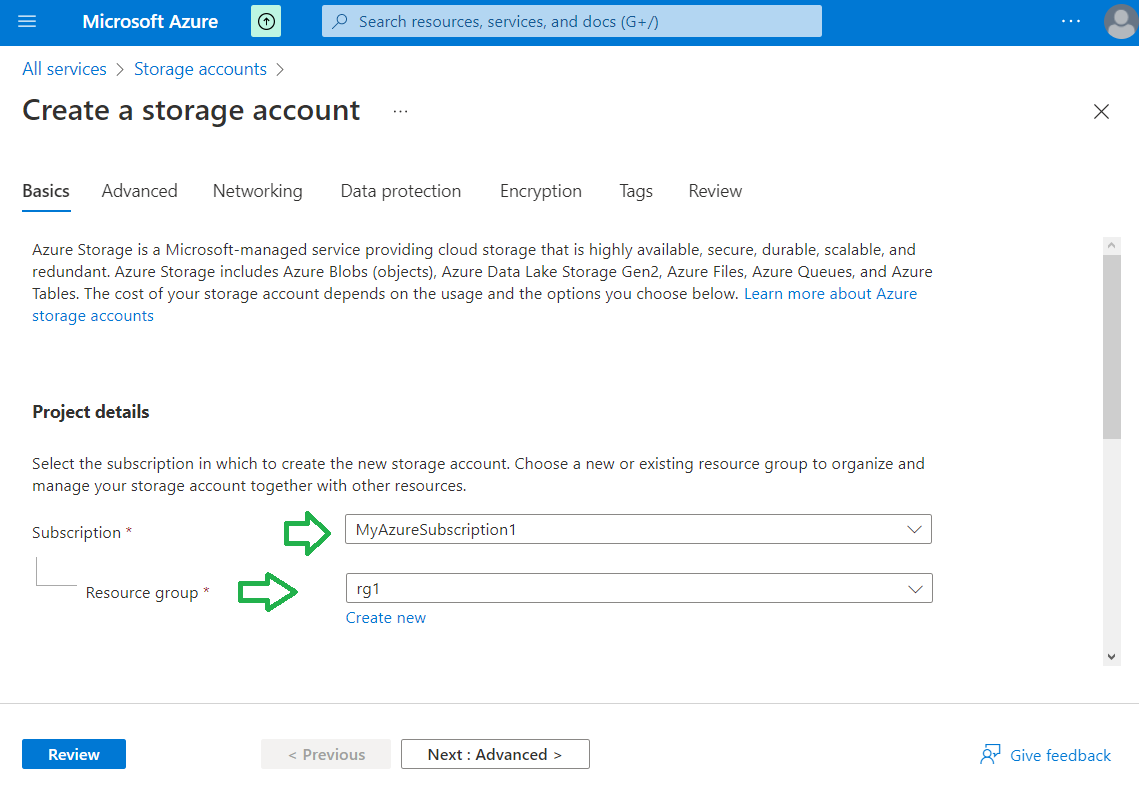Click Create new resource group link
The height and width of the screenshot is (795, 1139).
(386, 618)
